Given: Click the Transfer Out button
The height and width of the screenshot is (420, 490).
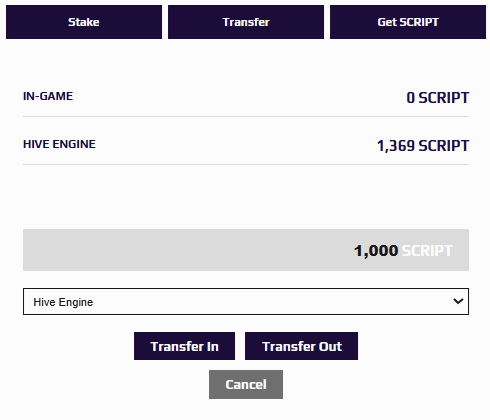Looking at the screenshot, I should click(x=301, y=346).
